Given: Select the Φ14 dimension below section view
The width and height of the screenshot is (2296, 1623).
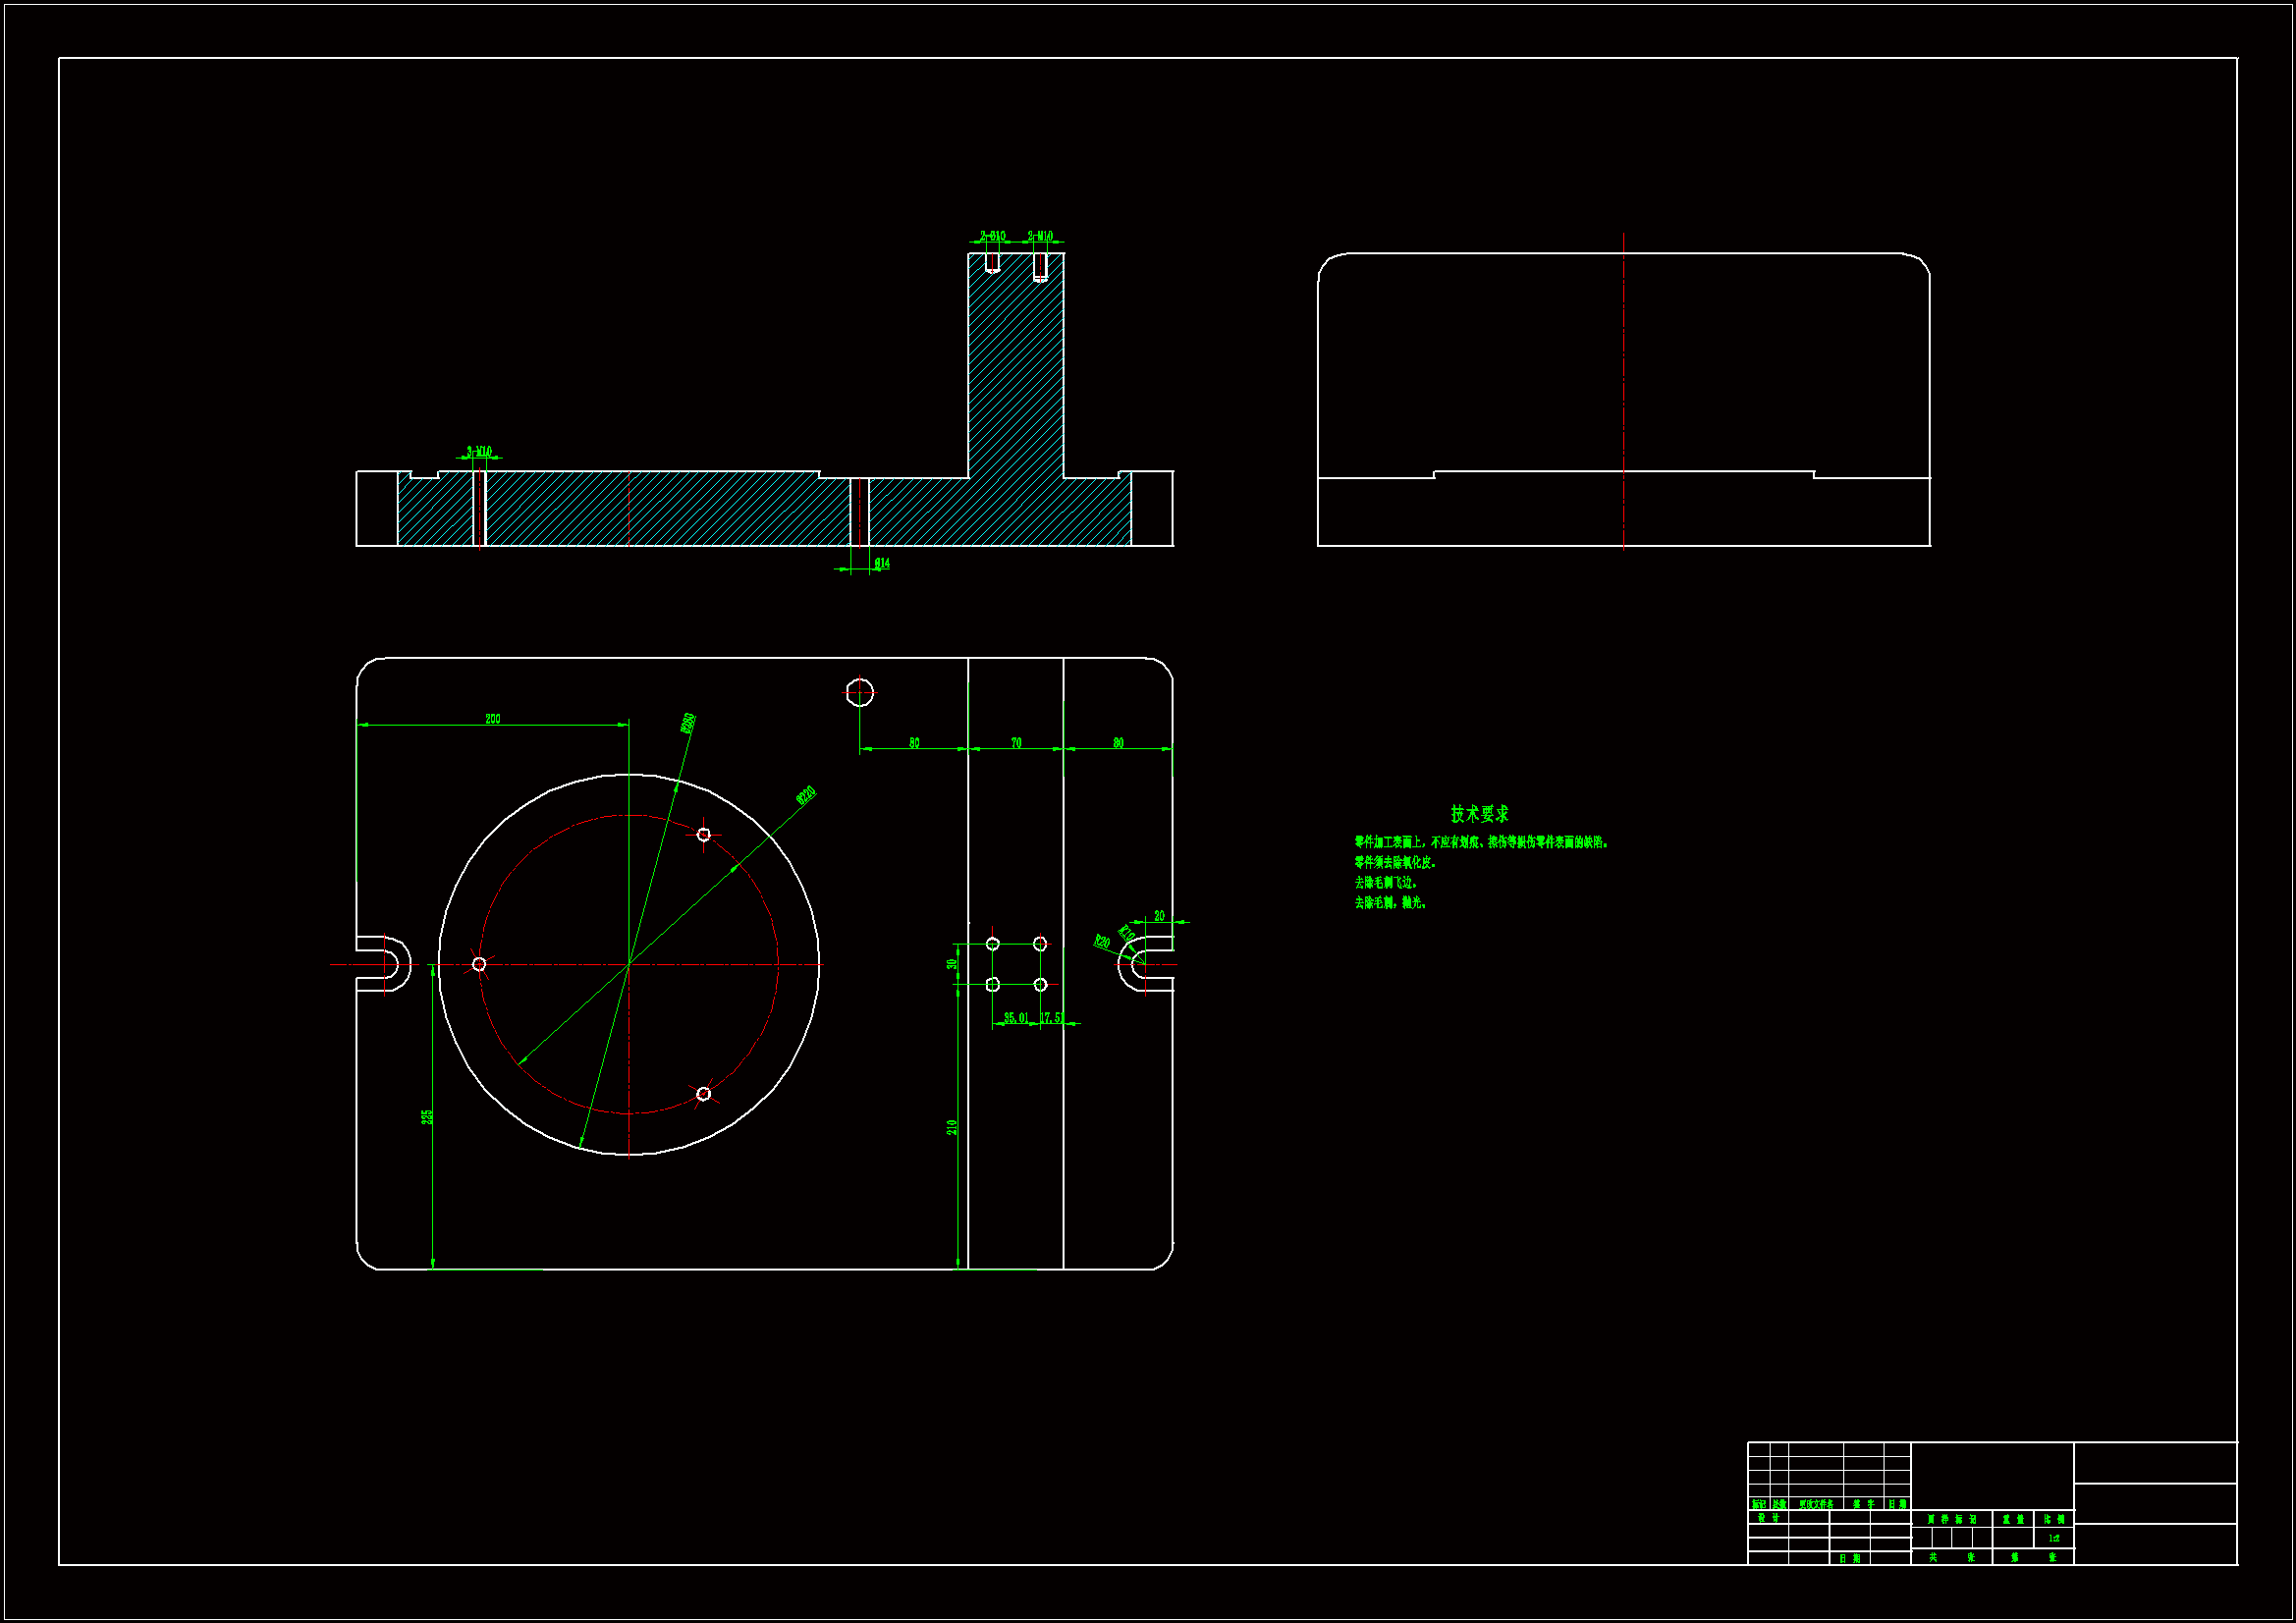Looking at the screenshot, I should (882, 564).
